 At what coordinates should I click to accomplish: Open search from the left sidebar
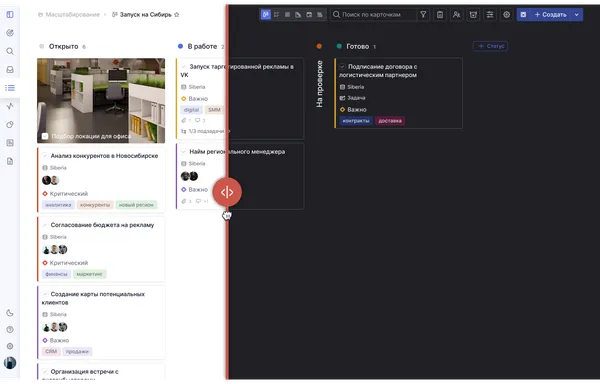[x=10, y=51]
